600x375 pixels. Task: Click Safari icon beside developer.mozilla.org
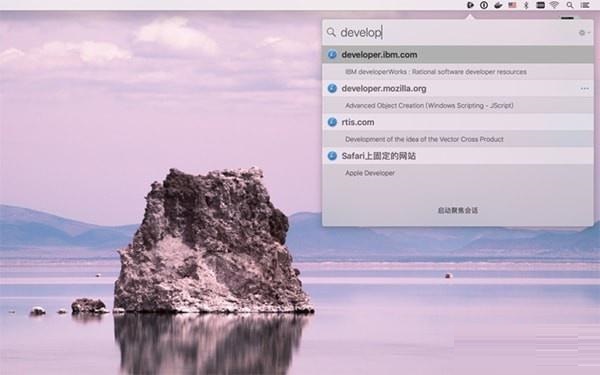[x=332, y=88]
